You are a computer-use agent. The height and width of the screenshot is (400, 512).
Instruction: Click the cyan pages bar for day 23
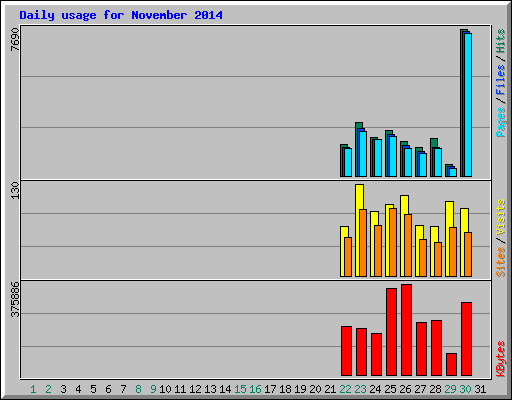(363, 154)
